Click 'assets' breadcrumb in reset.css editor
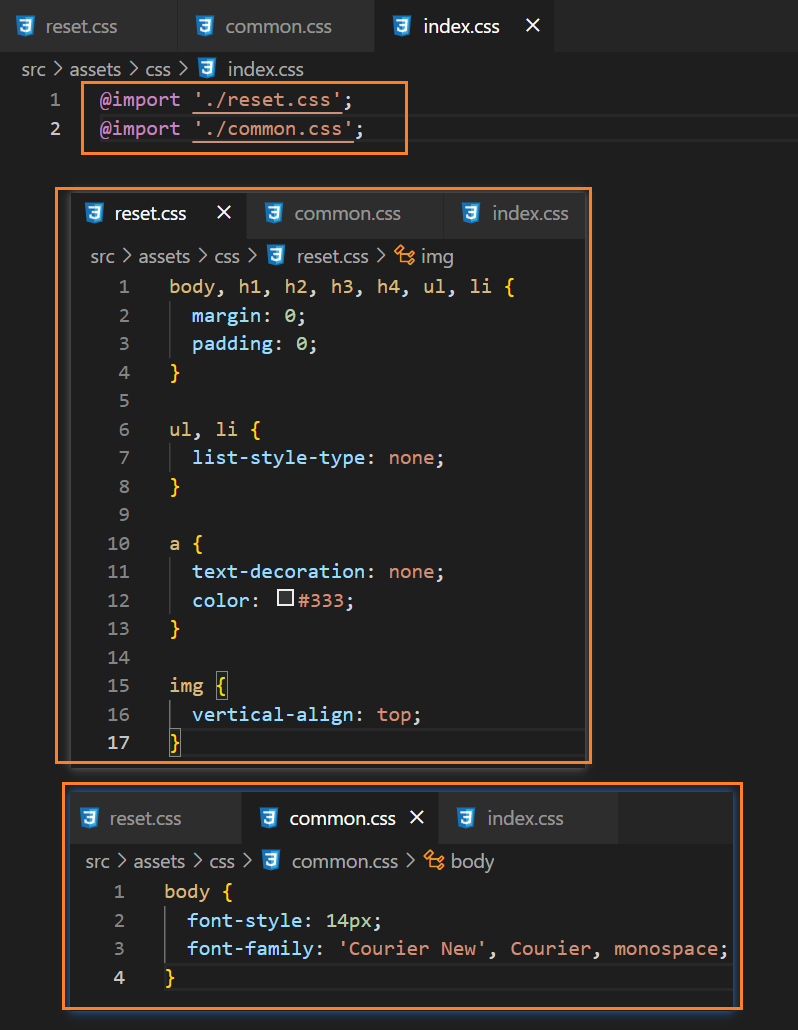Image resolution: width=798 pixels, height=1030 pixels. (x=164, y=257)
